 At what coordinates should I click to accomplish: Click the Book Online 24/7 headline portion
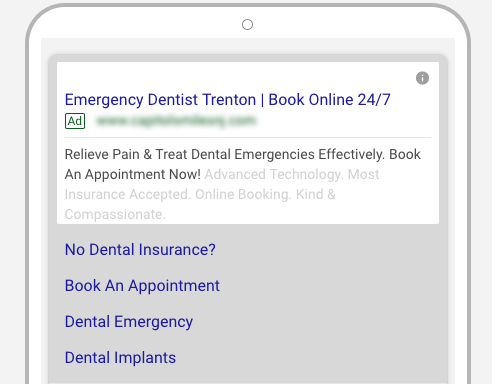[x=329, y=100]
